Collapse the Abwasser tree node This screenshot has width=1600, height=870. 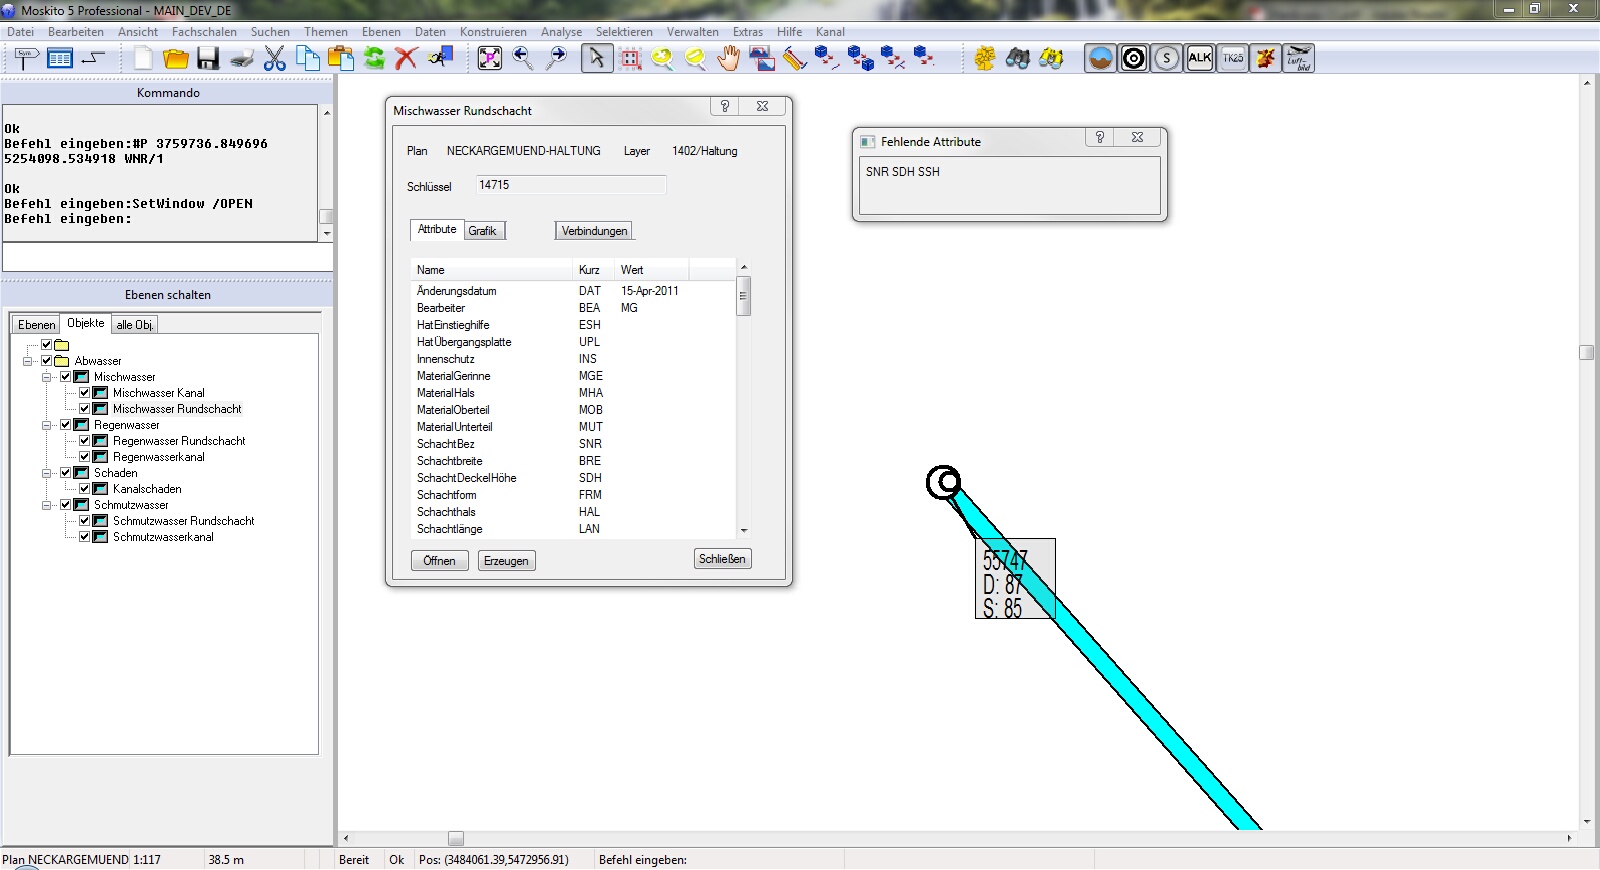pyautogui.click(x=28, y=361)
